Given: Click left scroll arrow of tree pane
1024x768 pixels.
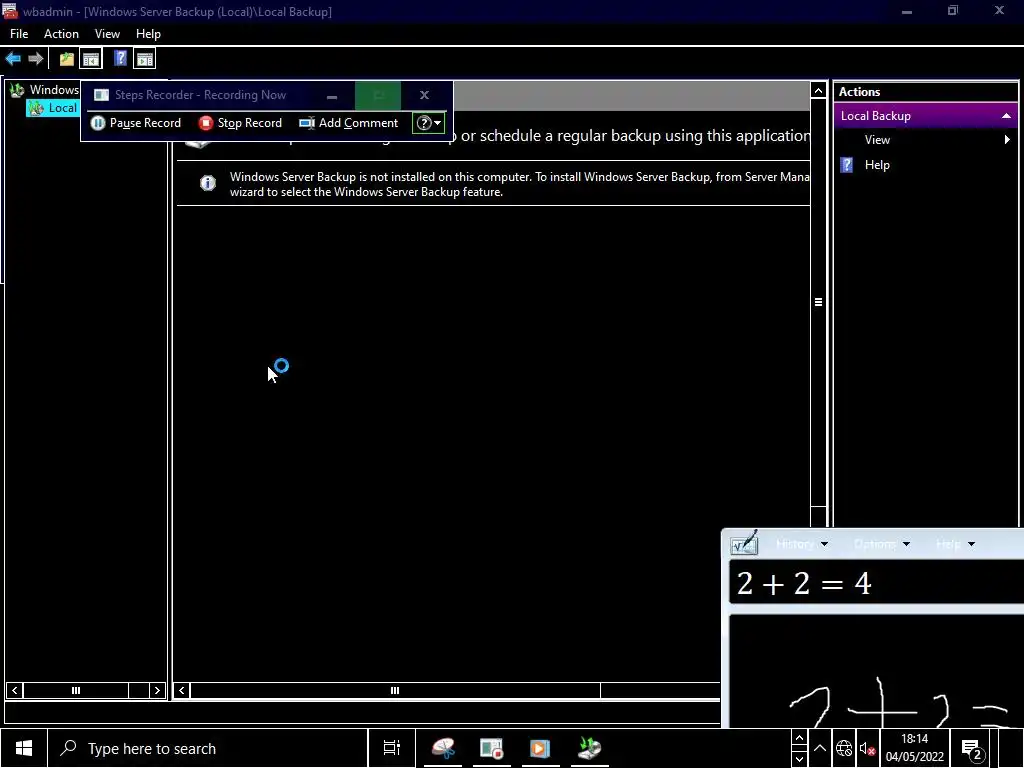Looking at the screenshot, I should coord(14,690).
